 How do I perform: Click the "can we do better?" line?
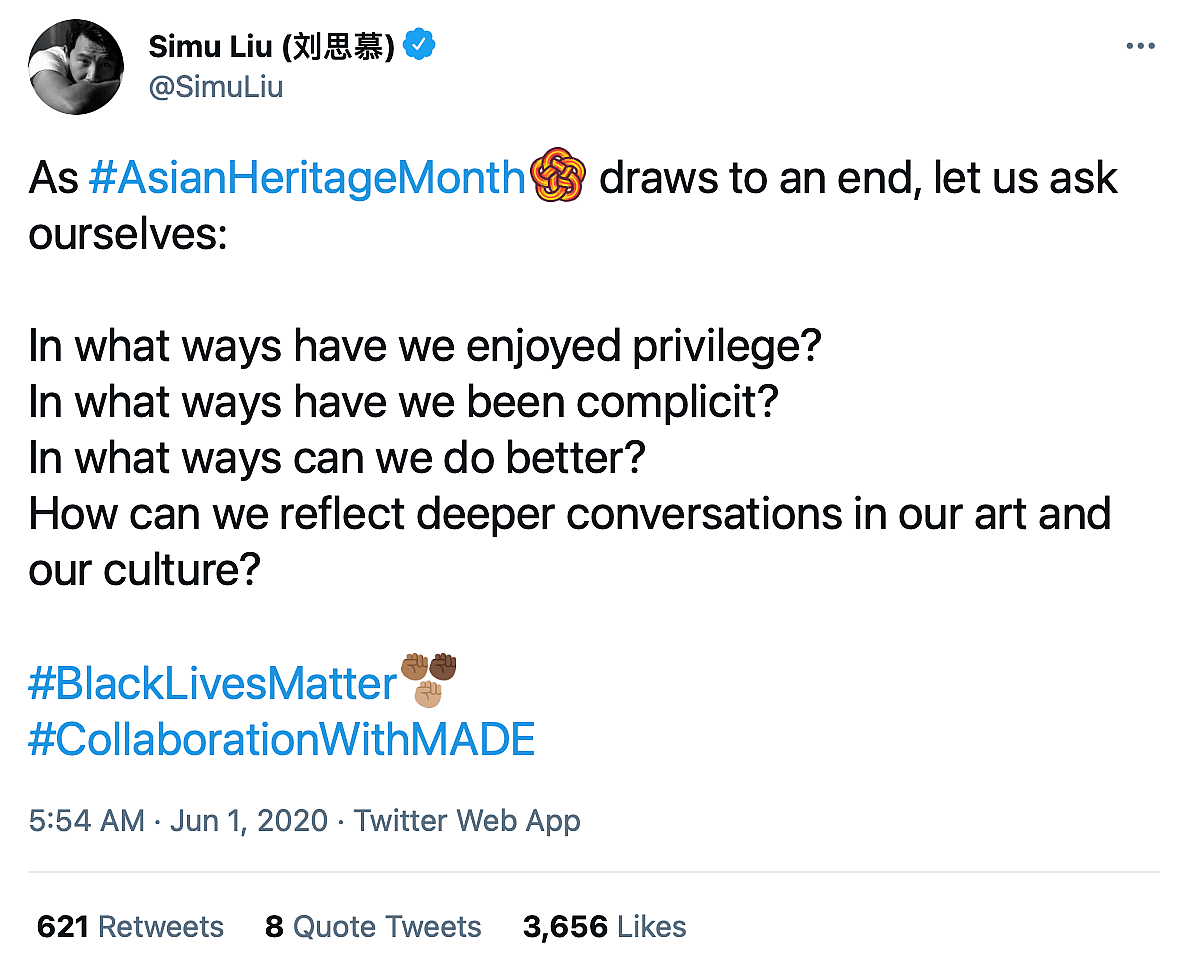coord(337,459)
